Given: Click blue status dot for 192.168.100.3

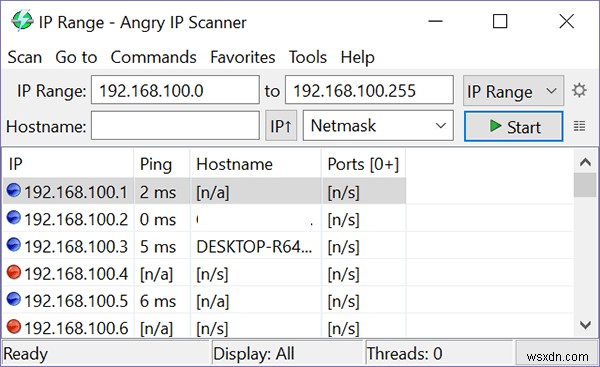Looking at the screenshot, I should click(x=14, y=245).
